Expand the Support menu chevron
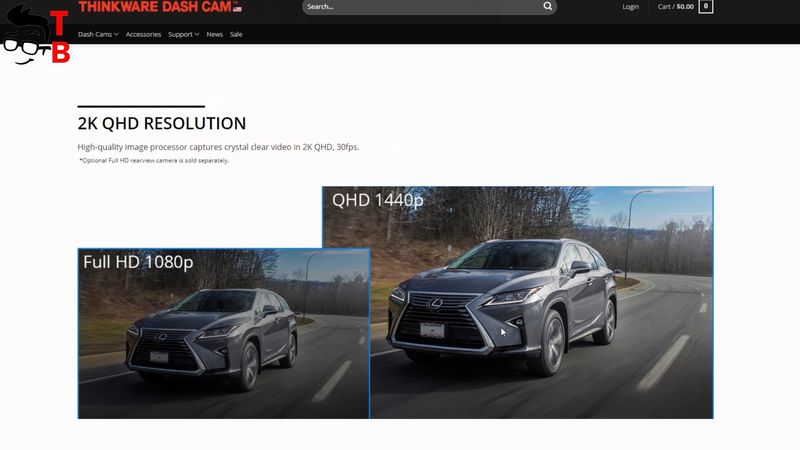The image size is (800, 450). pyautogui.click(x=197, y=34)
